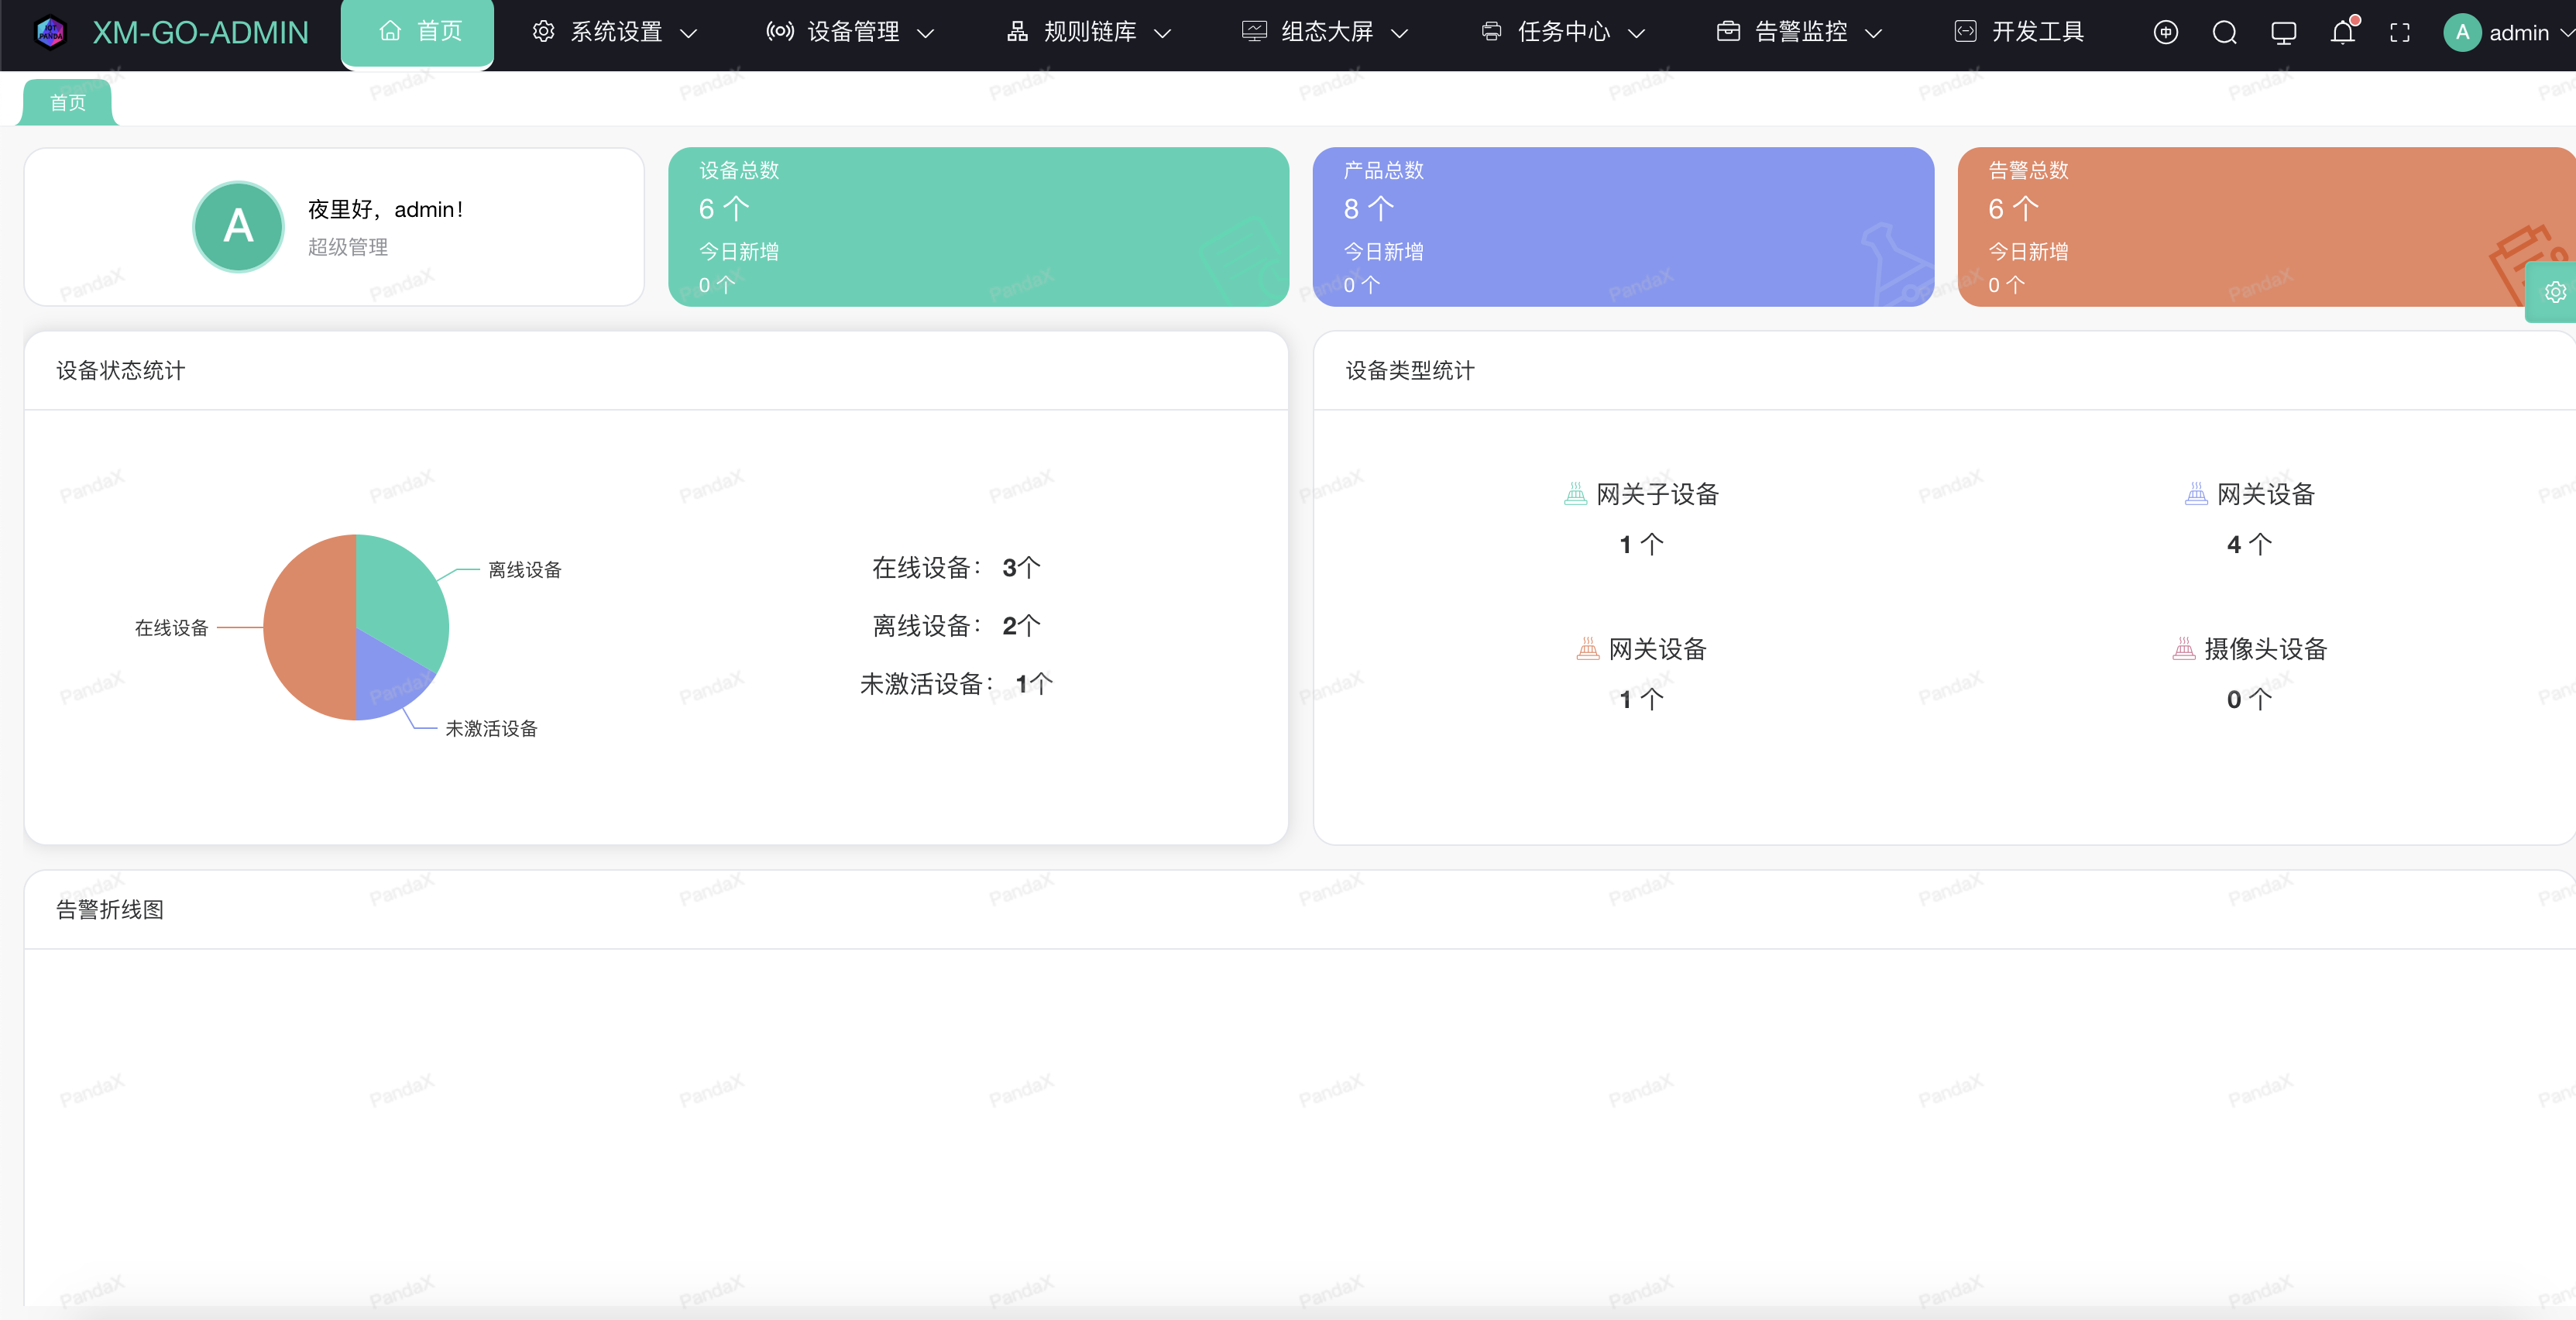Open the search magnifier icon
This screenshot has height=1320, width=2576.
point(2224,33)
